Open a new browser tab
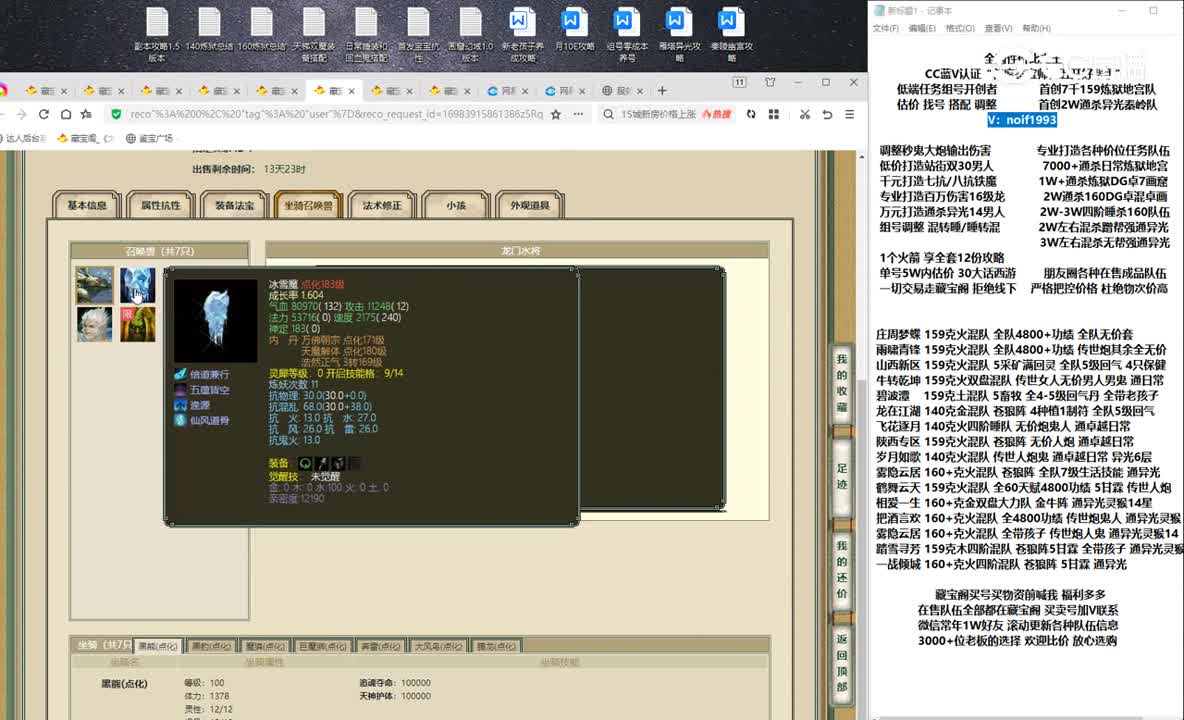 pyautogui.click(x=662, y=91)
